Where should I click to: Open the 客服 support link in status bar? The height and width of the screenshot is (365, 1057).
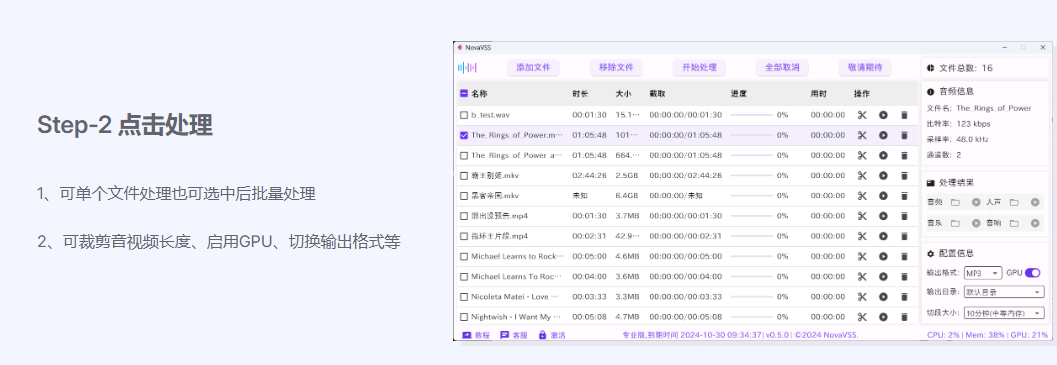point(514,335)
